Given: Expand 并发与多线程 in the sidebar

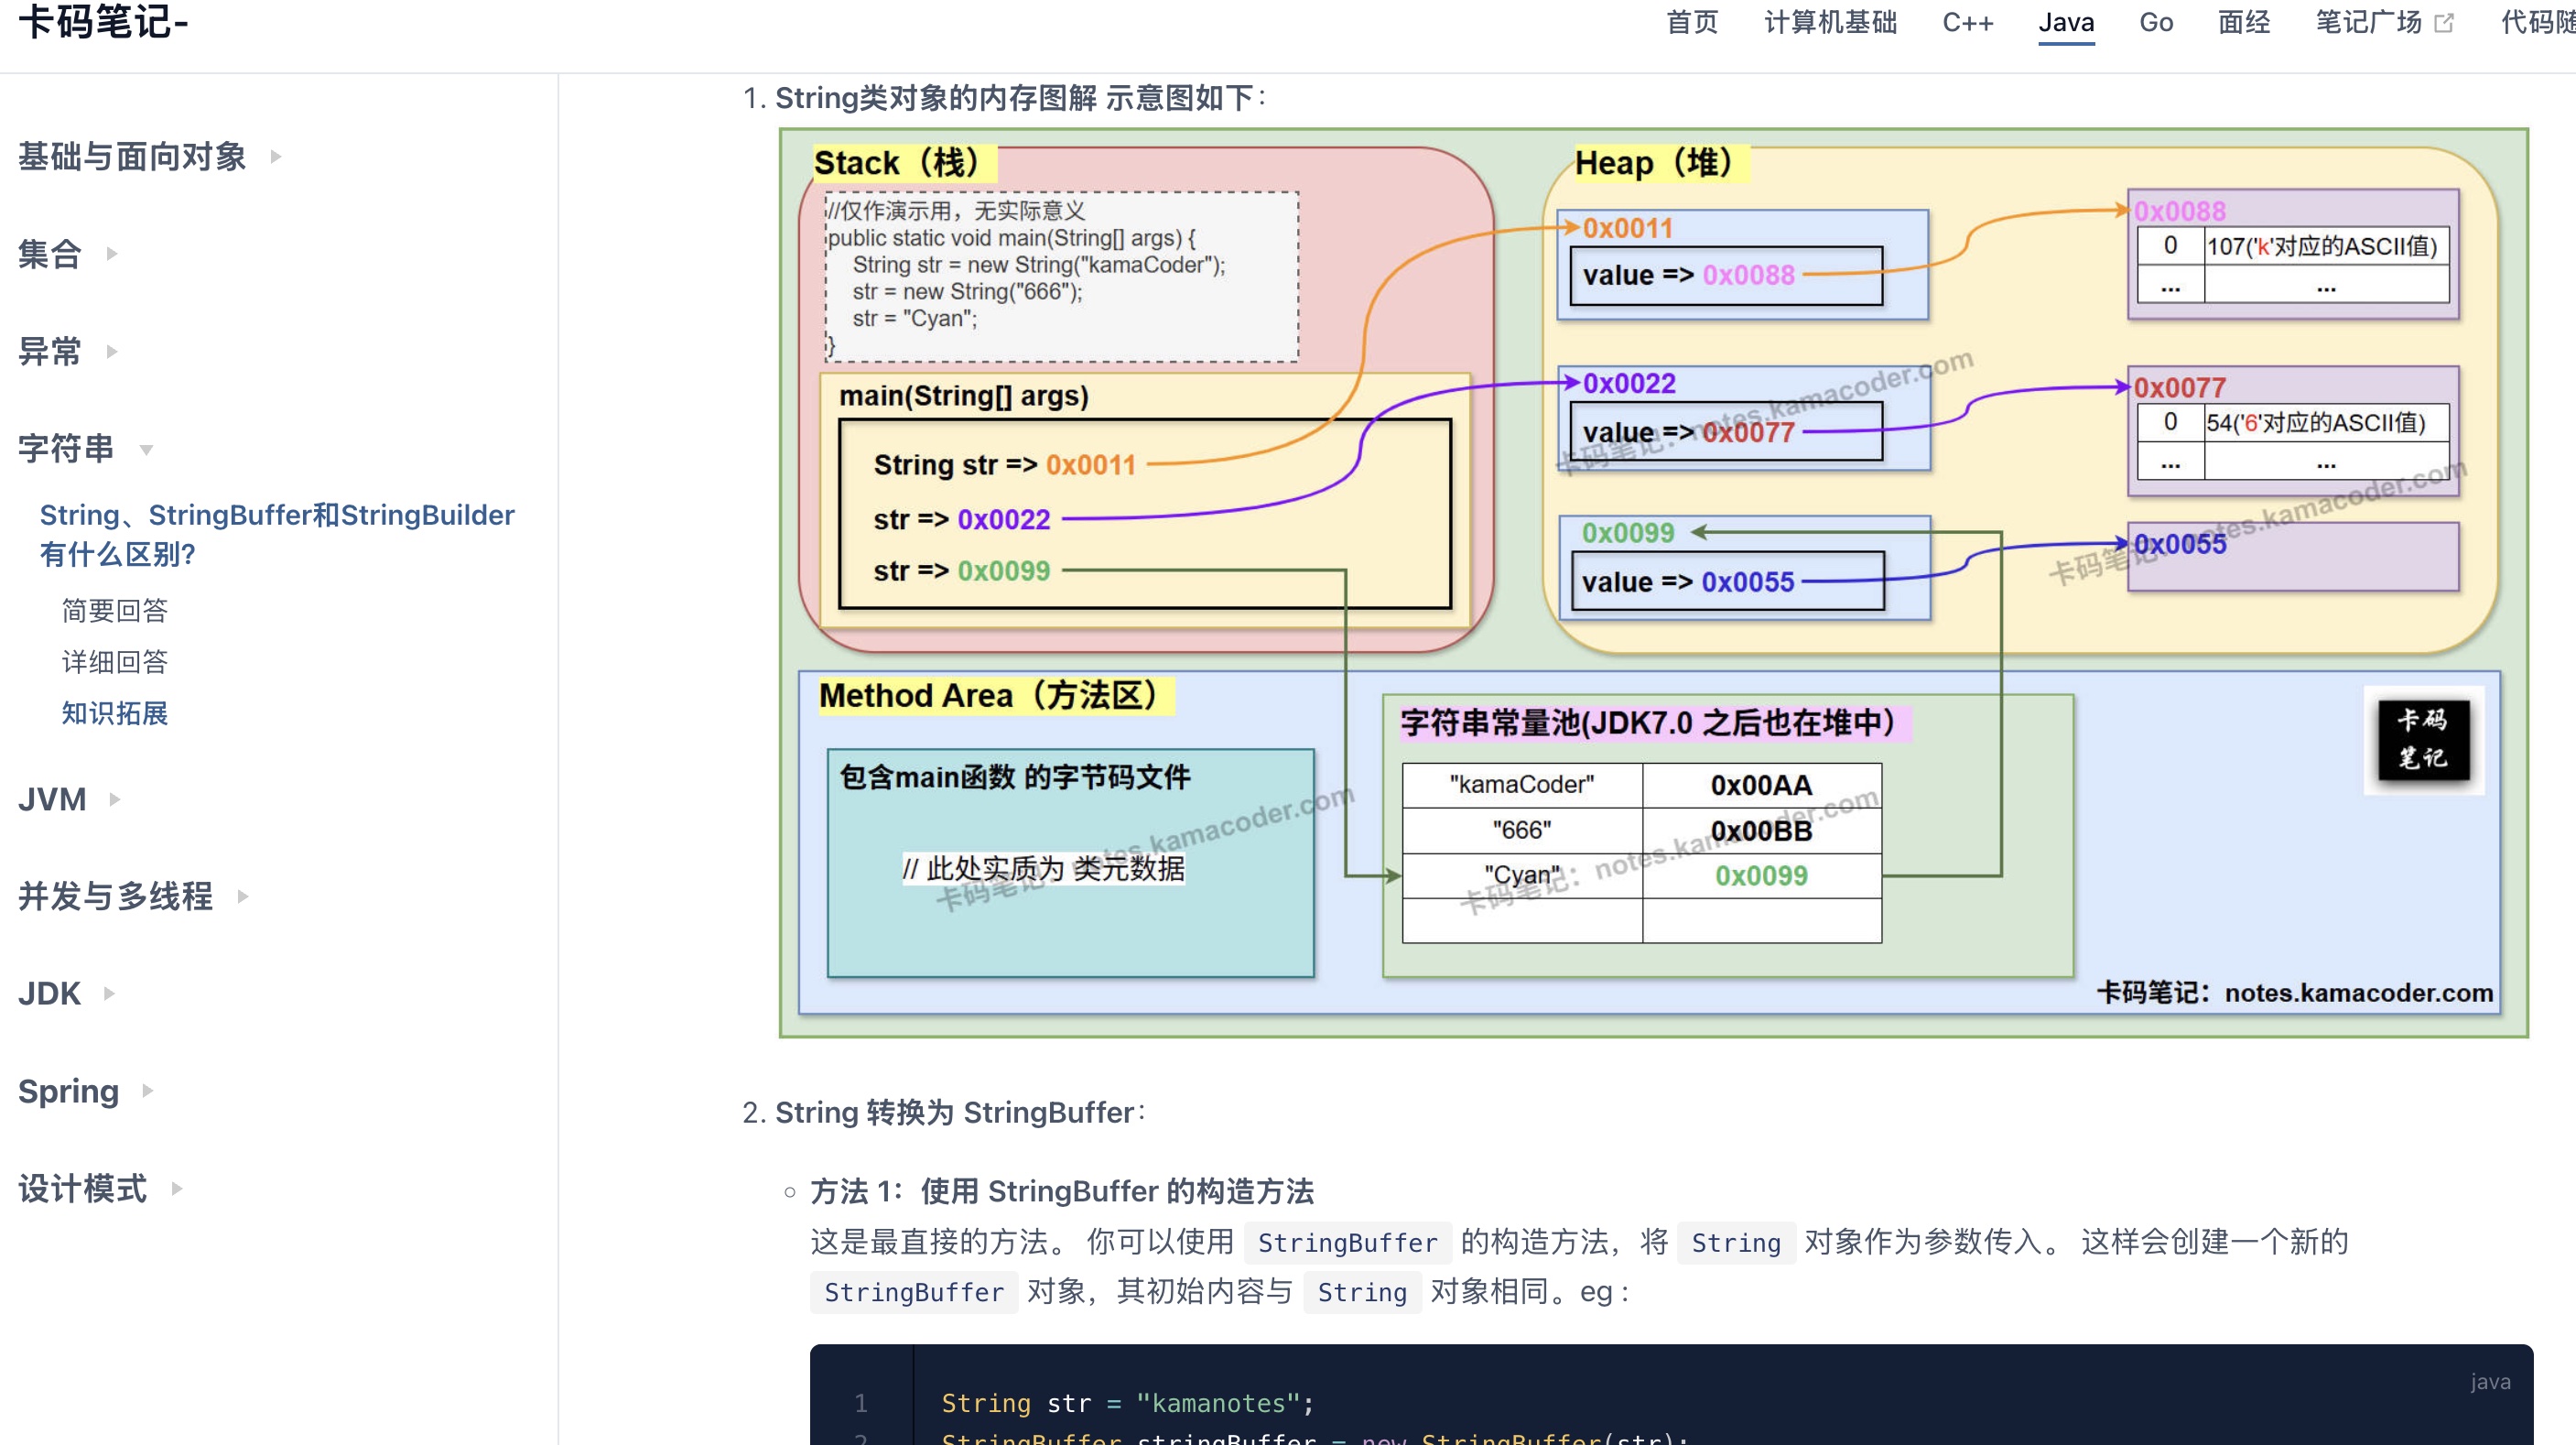Looking at the screenshot, I should pyautogui.click(x=242, y=896).
